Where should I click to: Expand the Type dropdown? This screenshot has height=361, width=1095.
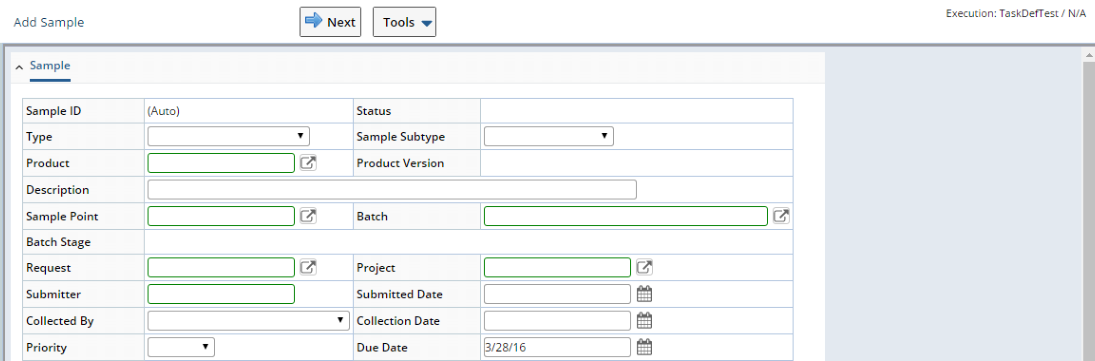[x=228, y=136]
